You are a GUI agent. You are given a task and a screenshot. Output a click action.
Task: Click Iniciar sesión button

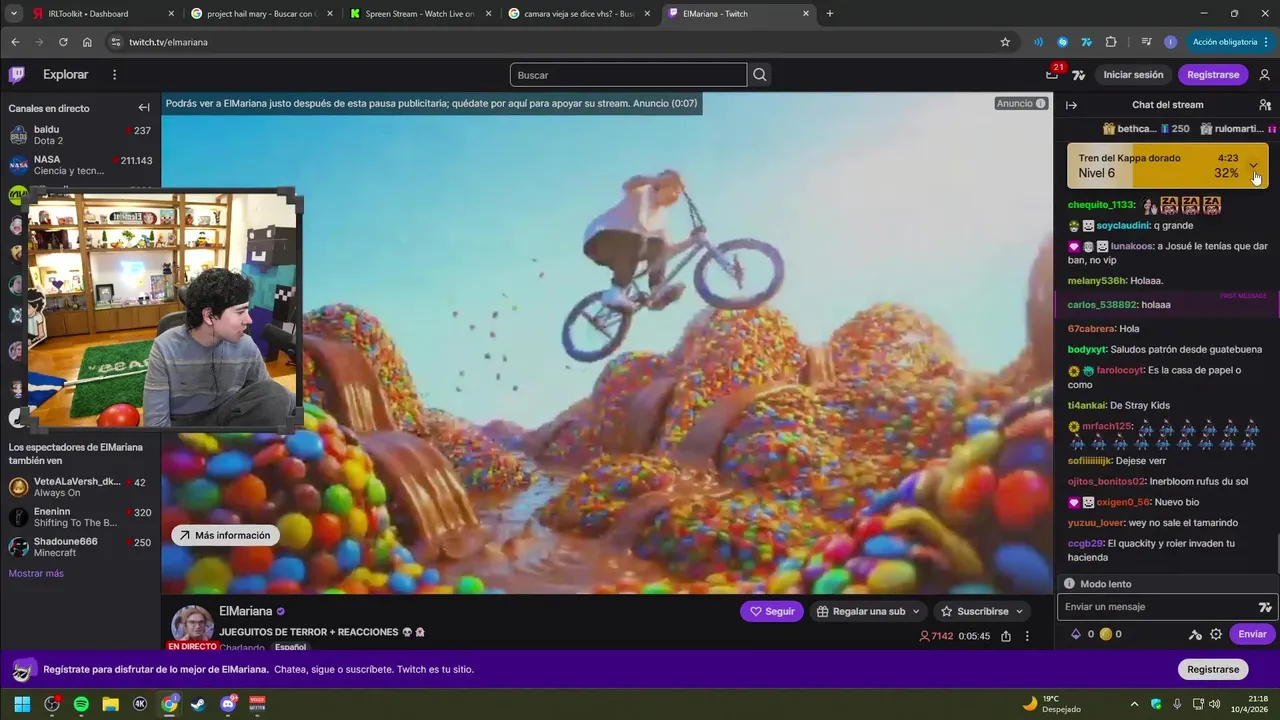1133,75
